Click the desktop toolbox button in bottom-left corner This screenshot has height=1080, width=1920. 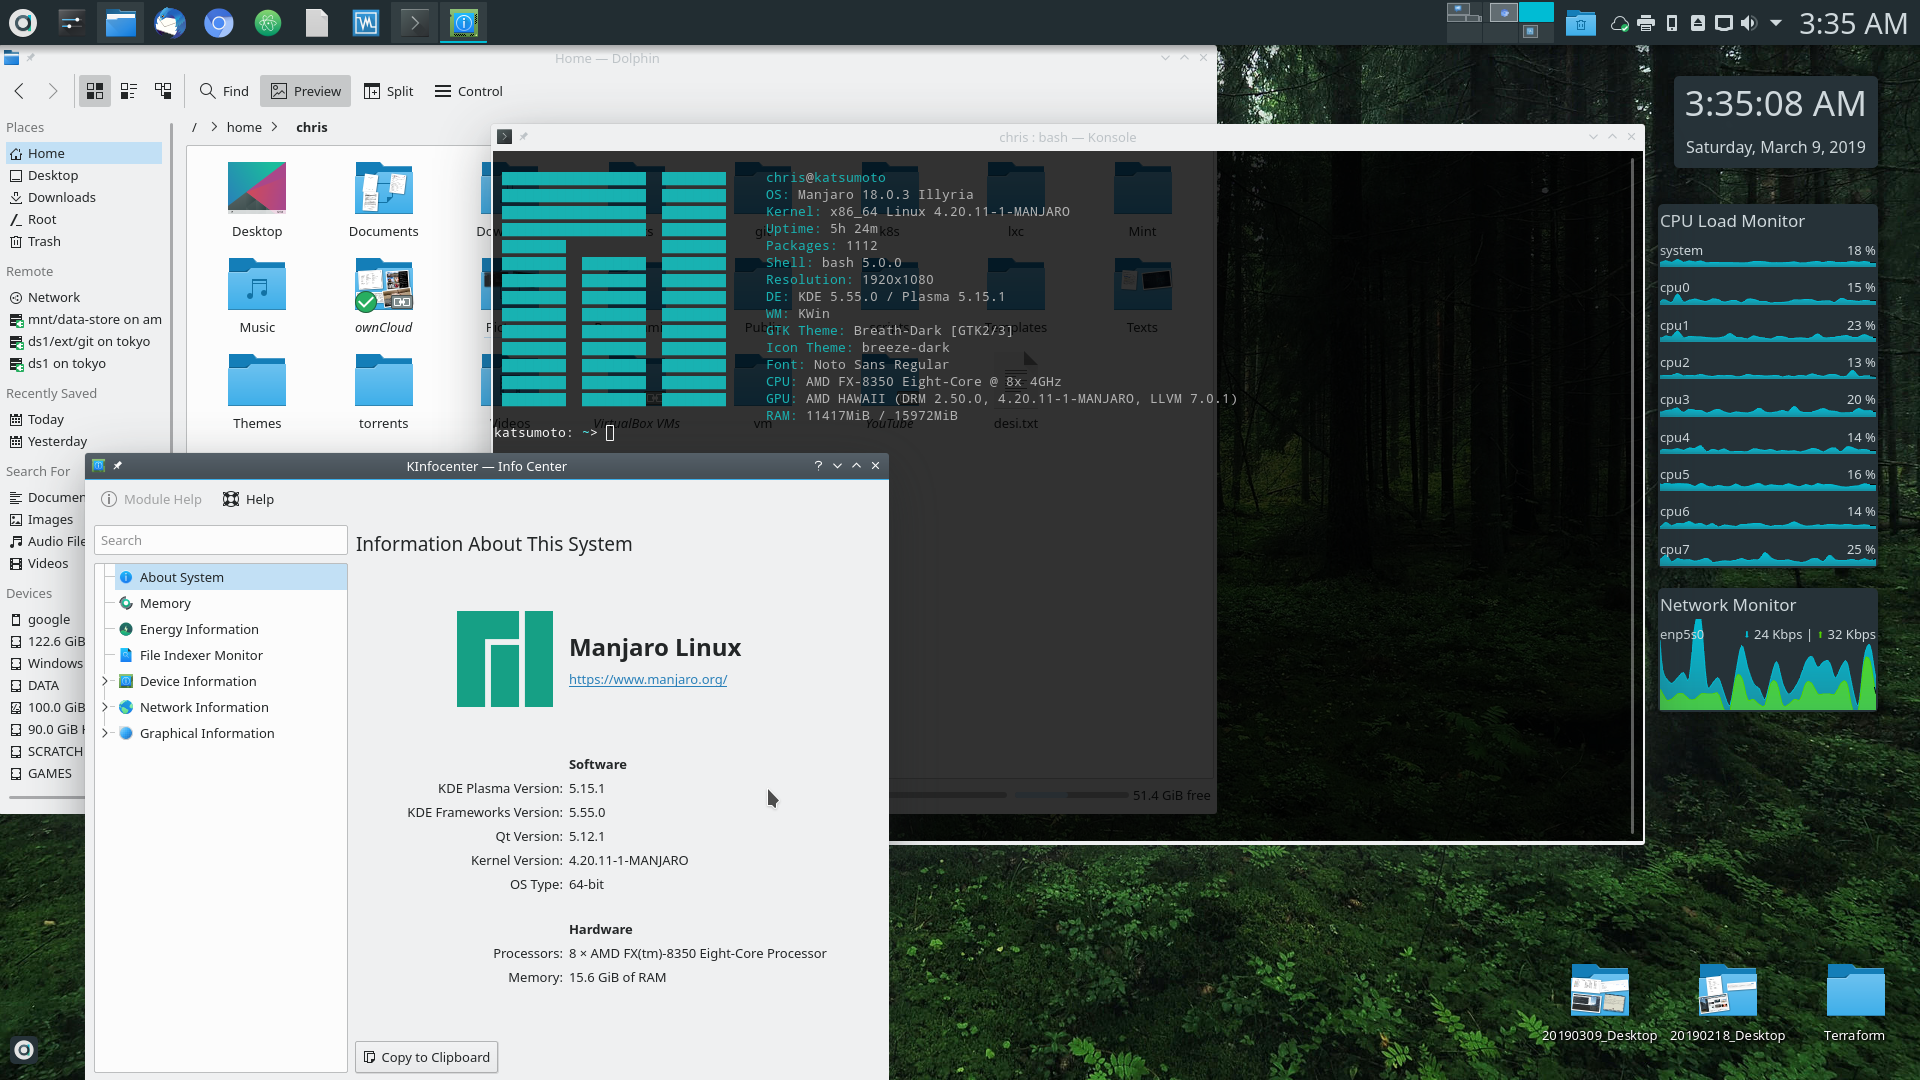(24, 1050)
